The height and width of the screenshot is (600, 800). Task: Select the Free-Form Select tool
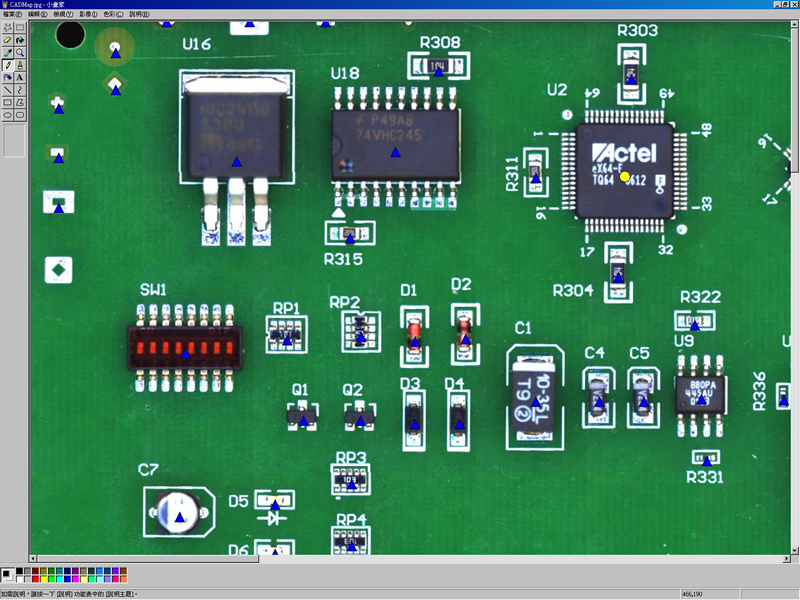[x=8, y=28]
